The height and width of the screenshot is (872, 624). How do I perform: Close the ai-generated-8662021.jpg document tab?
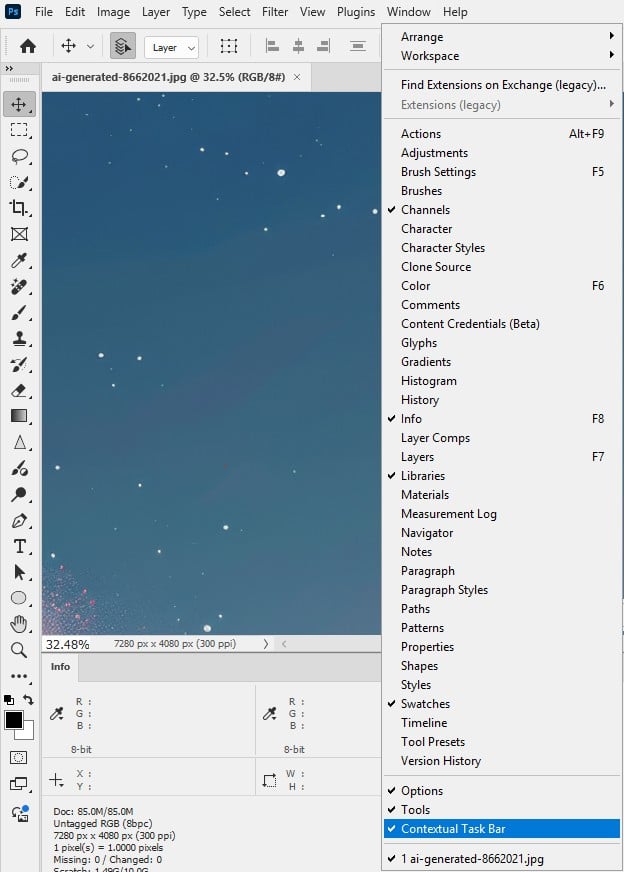pos(297,77)
